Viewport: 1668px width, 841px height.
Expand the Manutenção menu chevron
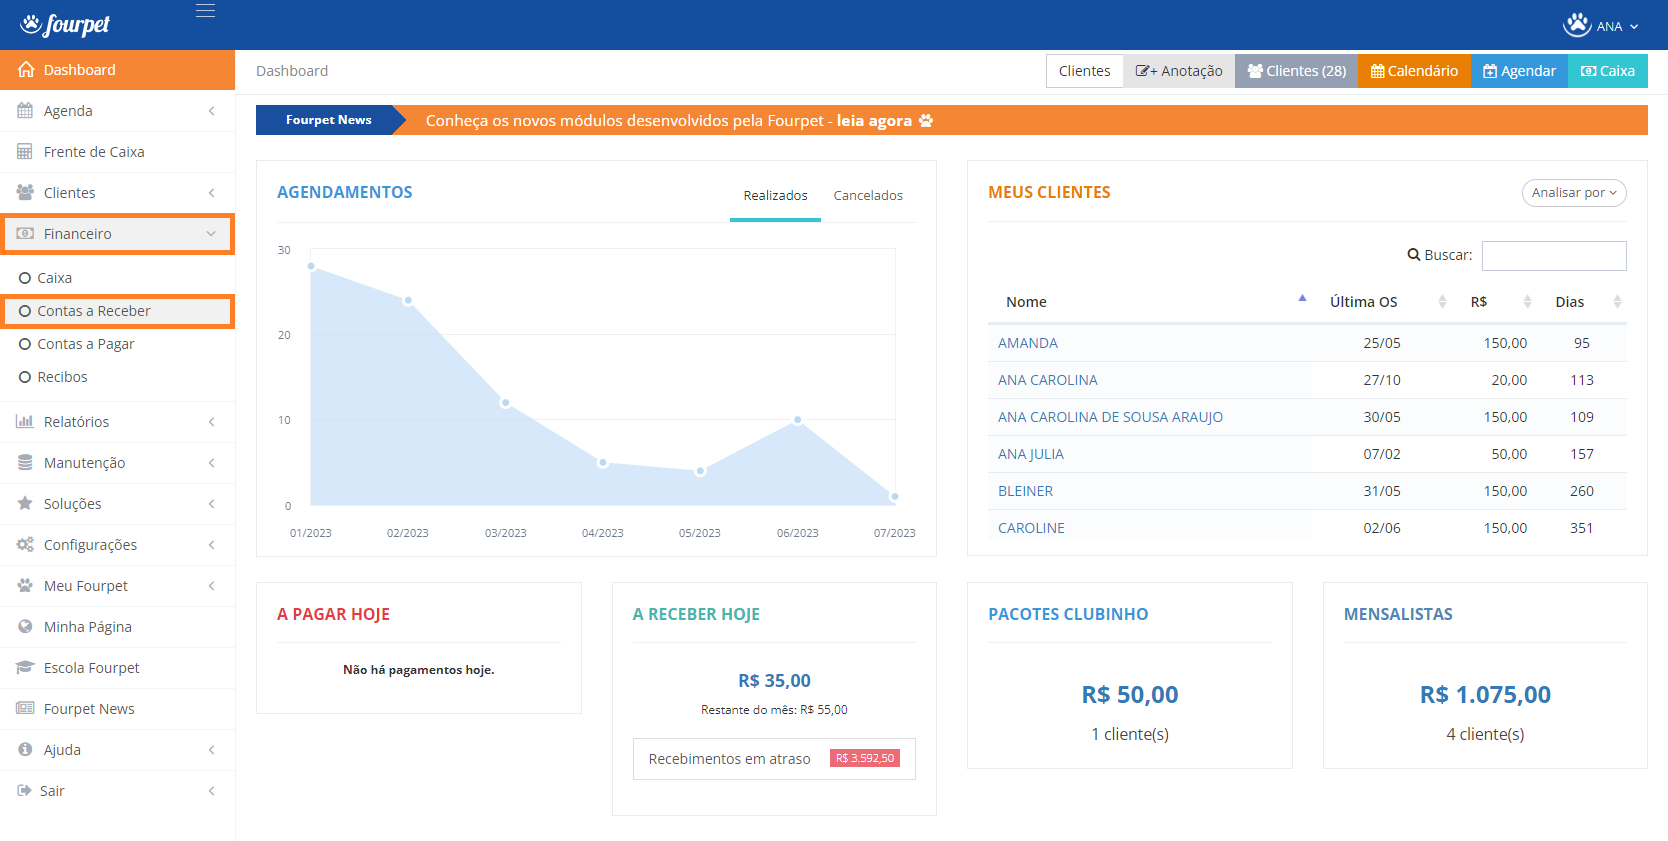coord(211,463)
